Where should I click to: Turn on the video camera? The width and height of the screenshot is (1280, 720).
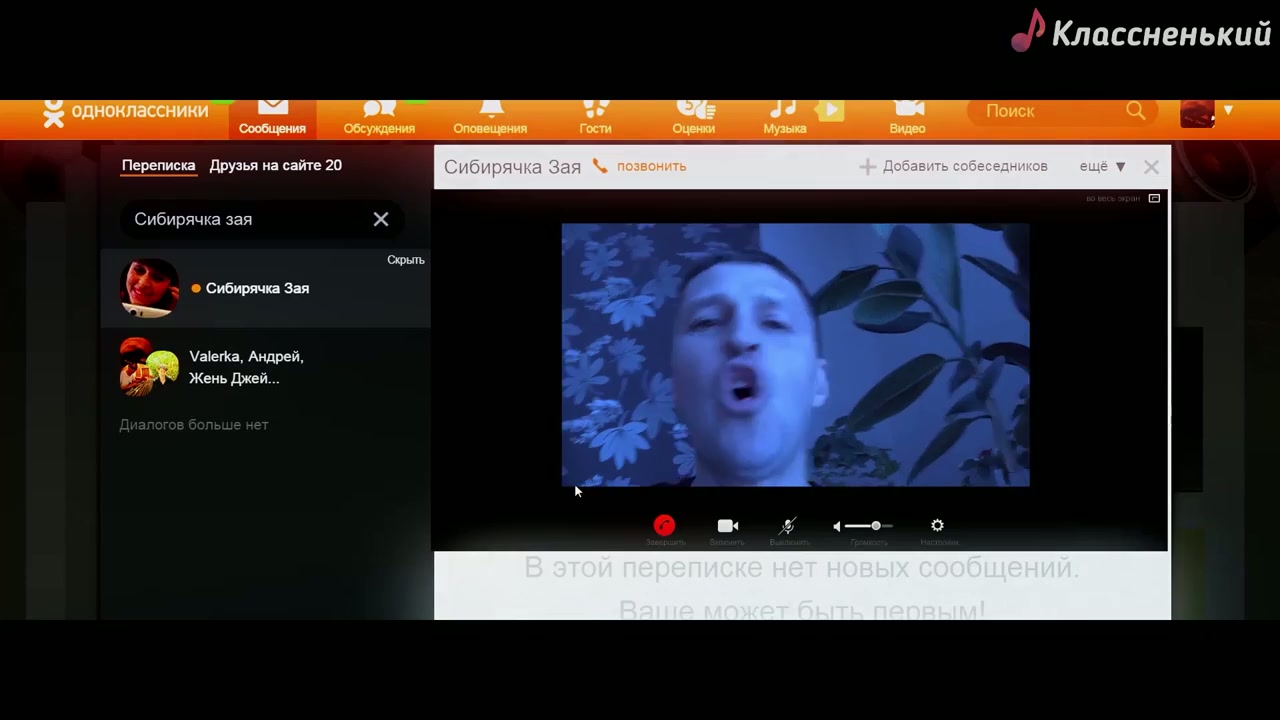(x=727, y=526)
